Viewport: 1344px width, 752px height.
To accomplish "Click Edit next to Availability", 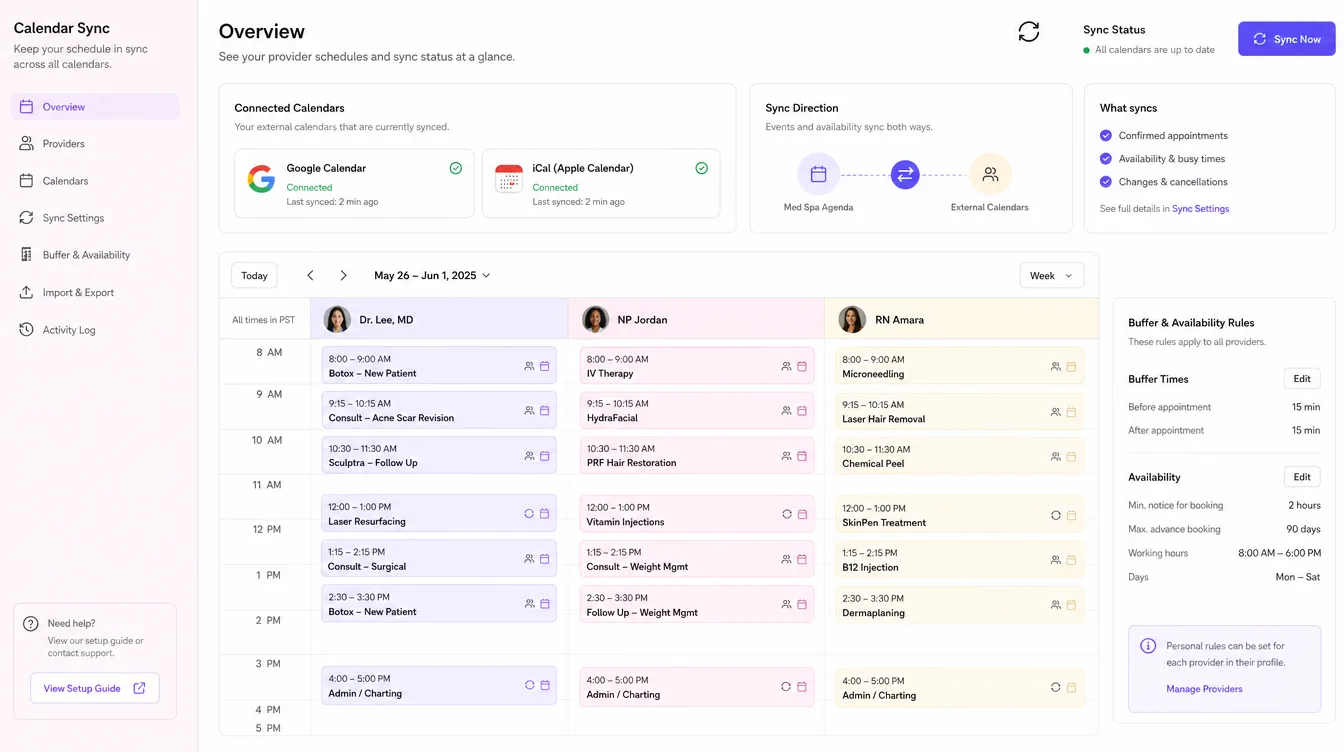I will [x=1302, y=477].
